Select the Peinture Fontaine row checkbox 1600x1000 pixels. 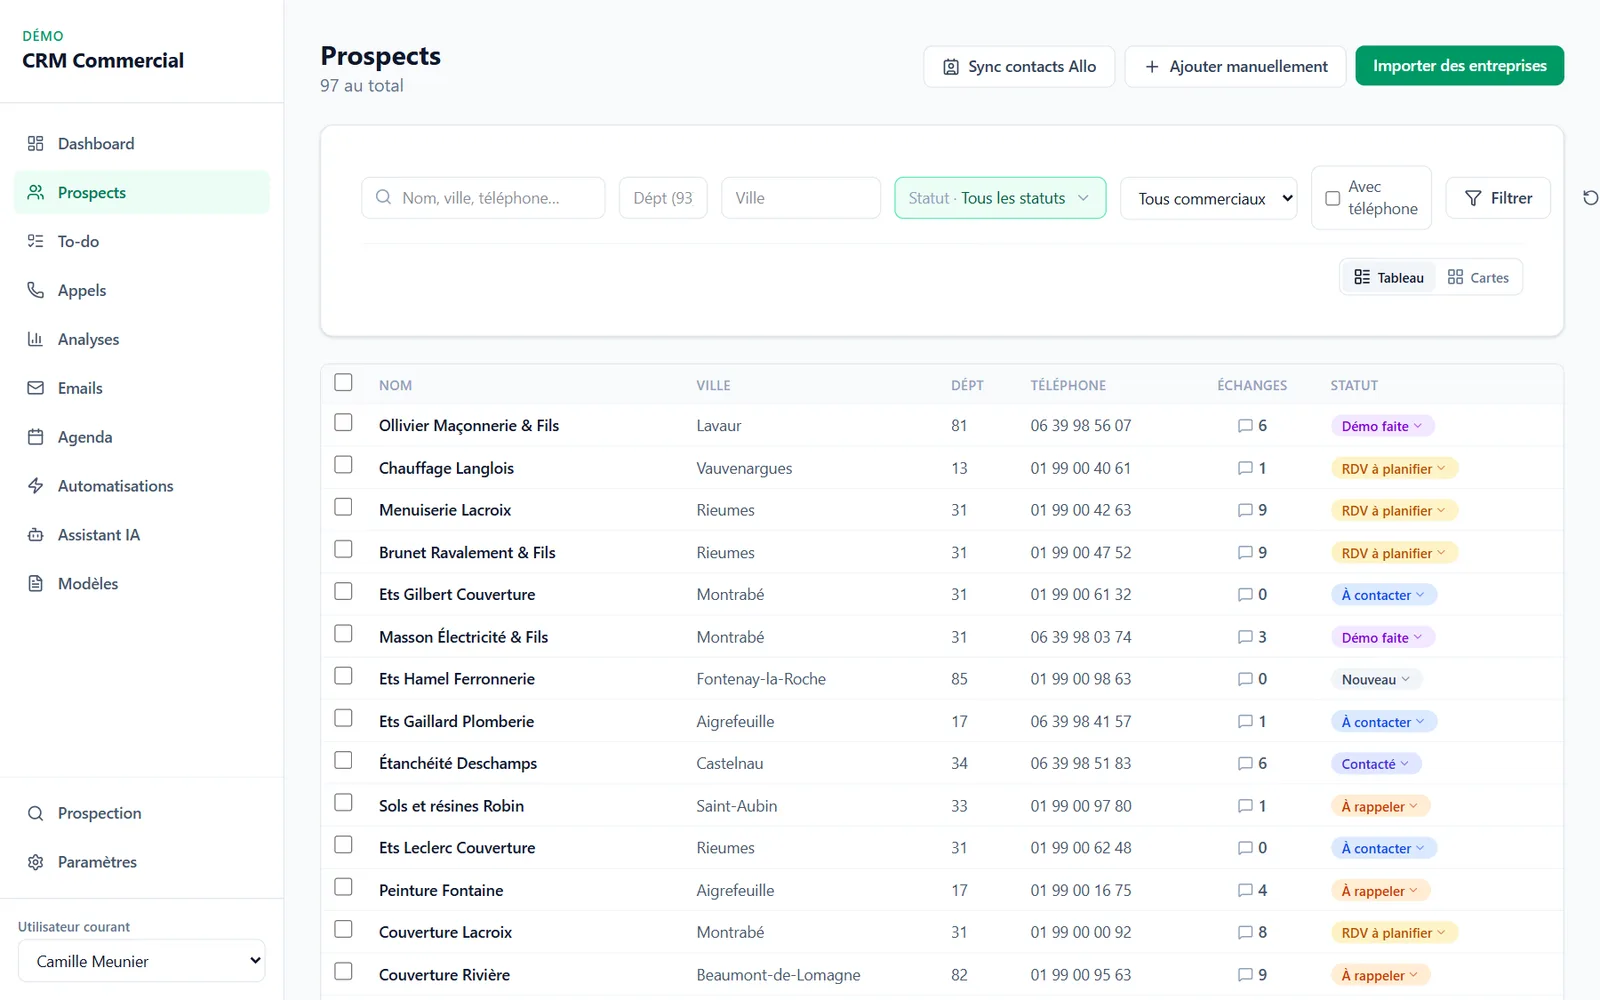tap(343, 887)
